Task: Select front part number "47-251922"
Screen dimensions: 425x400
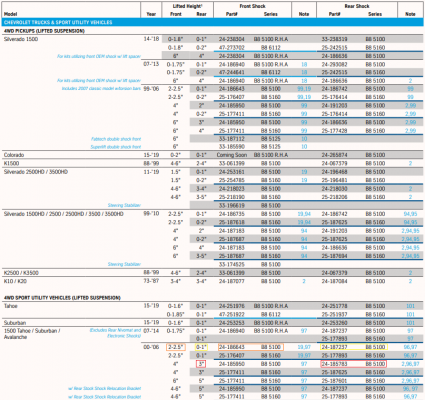Action: (x=232, y=314)
